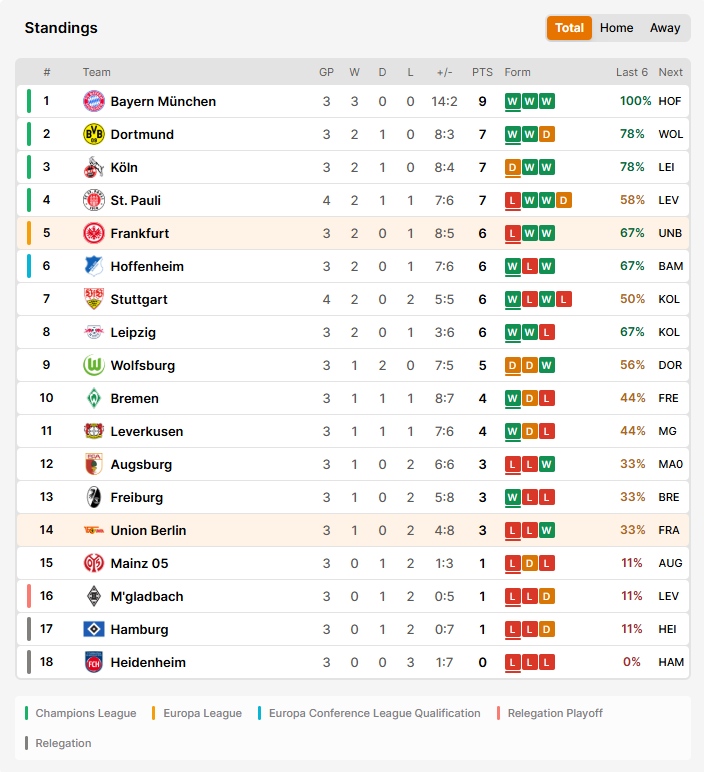Screen dimensions: 704x772
Task: Click the Last 6 column header
Action: 632,72
